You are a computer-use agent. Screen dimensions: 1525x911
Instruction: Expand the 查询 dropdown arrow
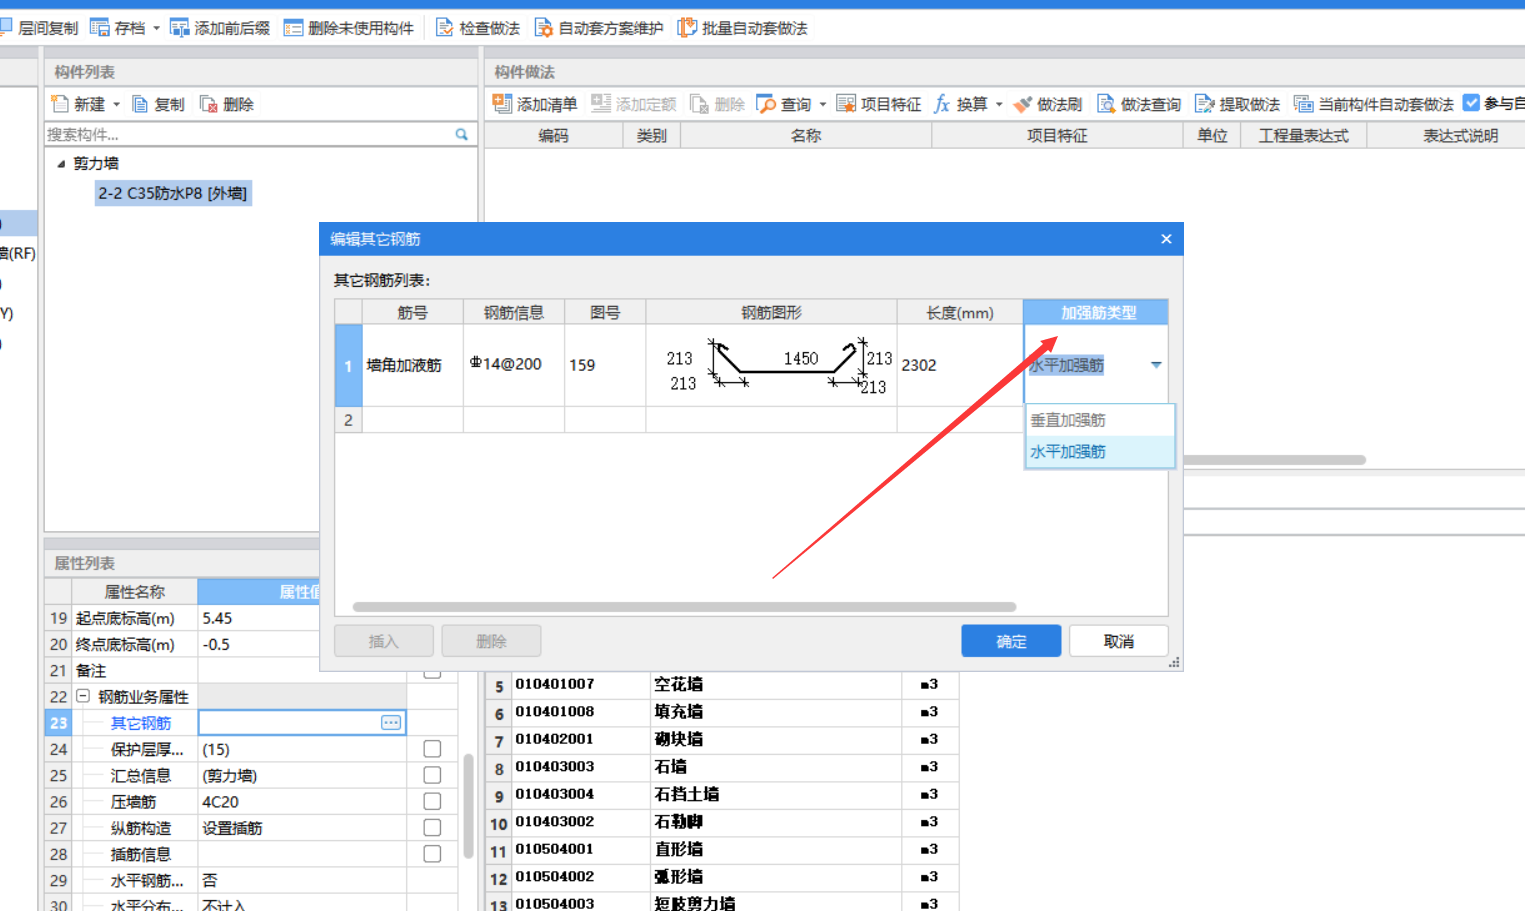tap(823, 104)
